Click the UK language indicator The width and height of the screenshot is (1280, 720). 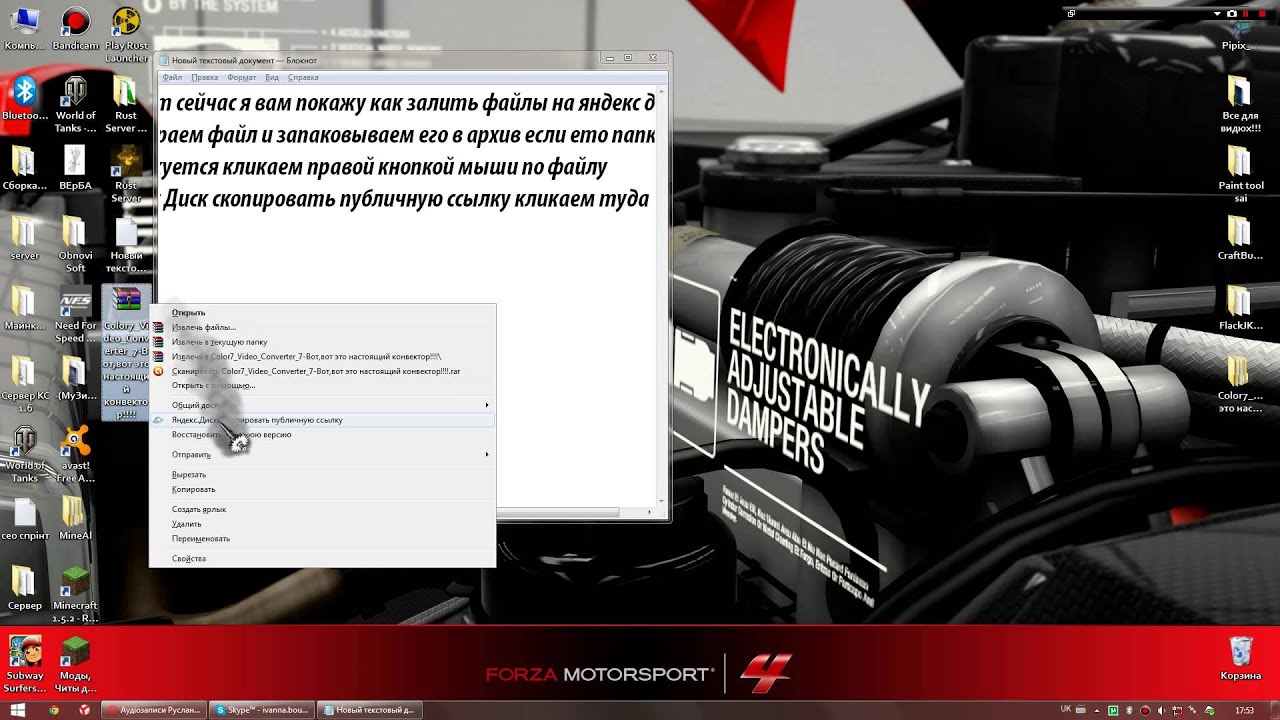coord(1066,709)
